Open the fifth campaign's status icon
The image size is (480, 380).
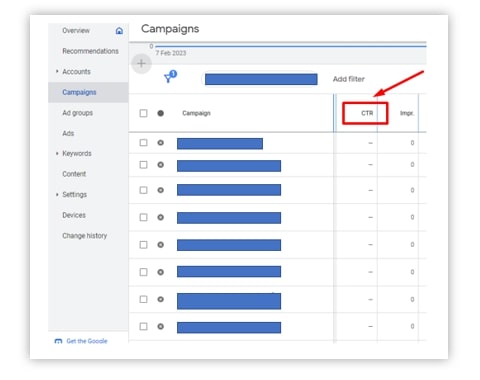point(160,245)
